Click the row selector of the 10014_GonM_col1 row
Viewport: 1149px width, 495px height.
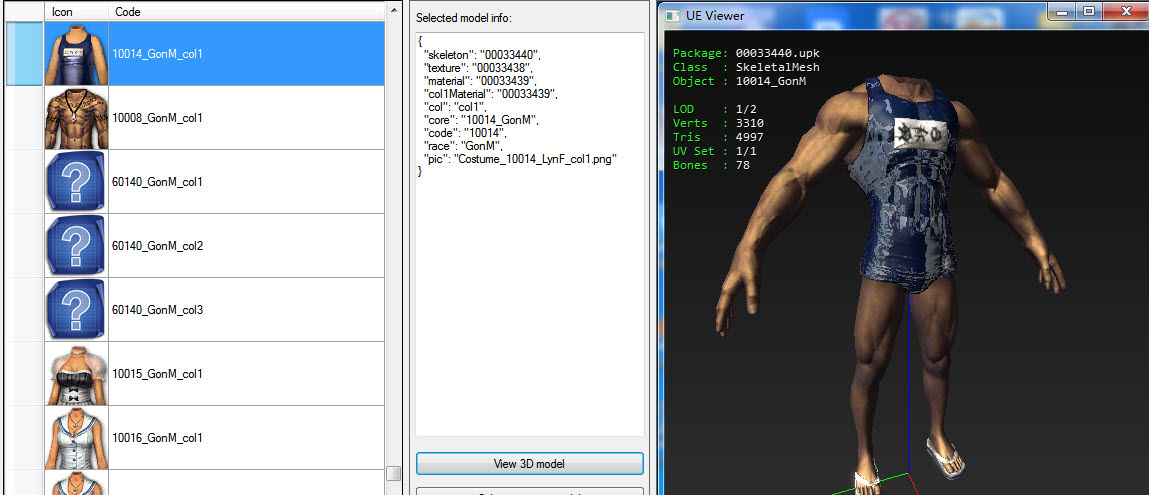24,53
